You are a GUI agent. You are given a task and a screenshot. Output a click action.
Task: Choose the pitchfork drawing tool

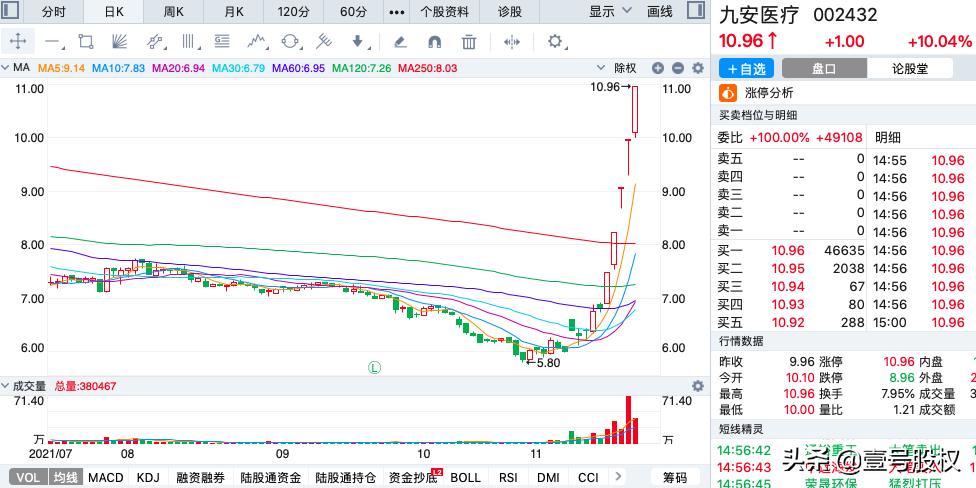point(323,42)
